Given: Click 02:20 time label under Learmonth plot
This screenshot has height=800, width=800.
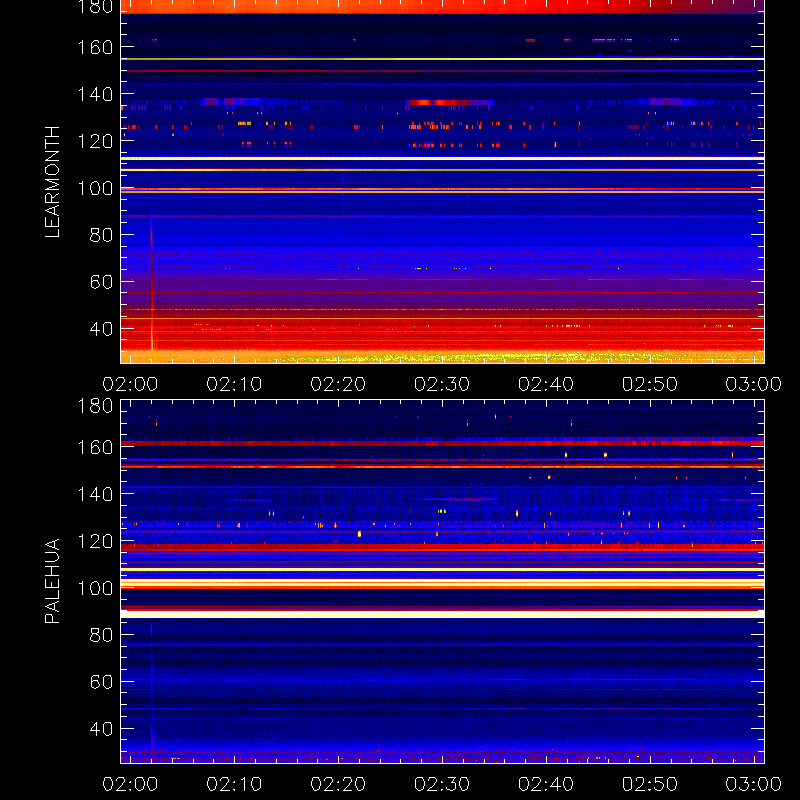Looking at the screenshot, I should 338,384.
